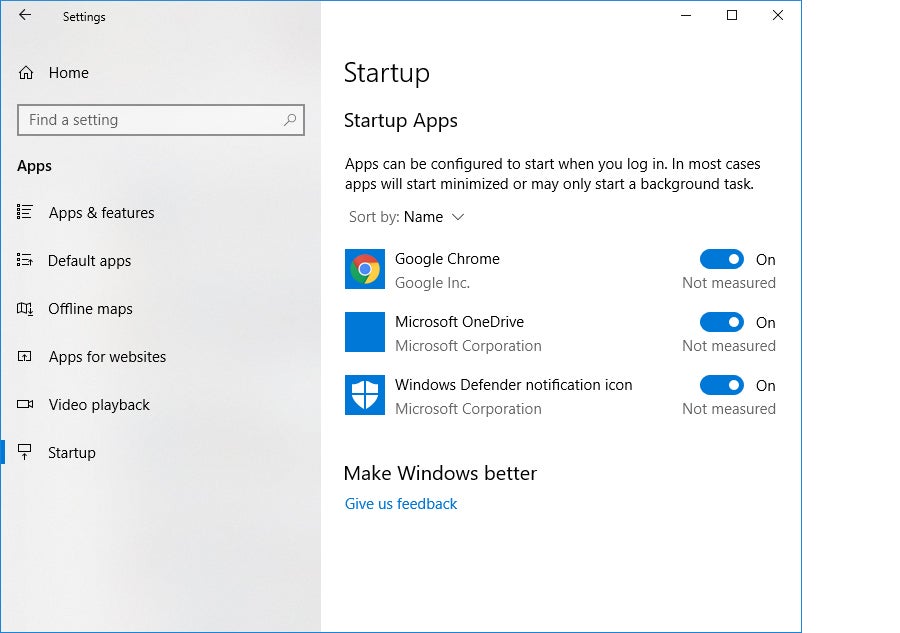
Task: Disable Microsoft OneDrive startup toggle
Action: point(721,323)
